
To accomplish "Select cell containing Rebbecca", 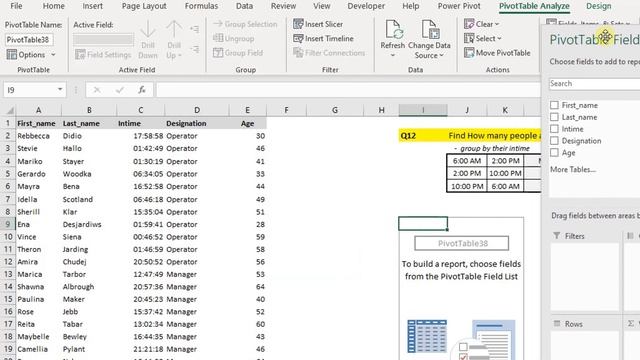I will pos(38,136).
